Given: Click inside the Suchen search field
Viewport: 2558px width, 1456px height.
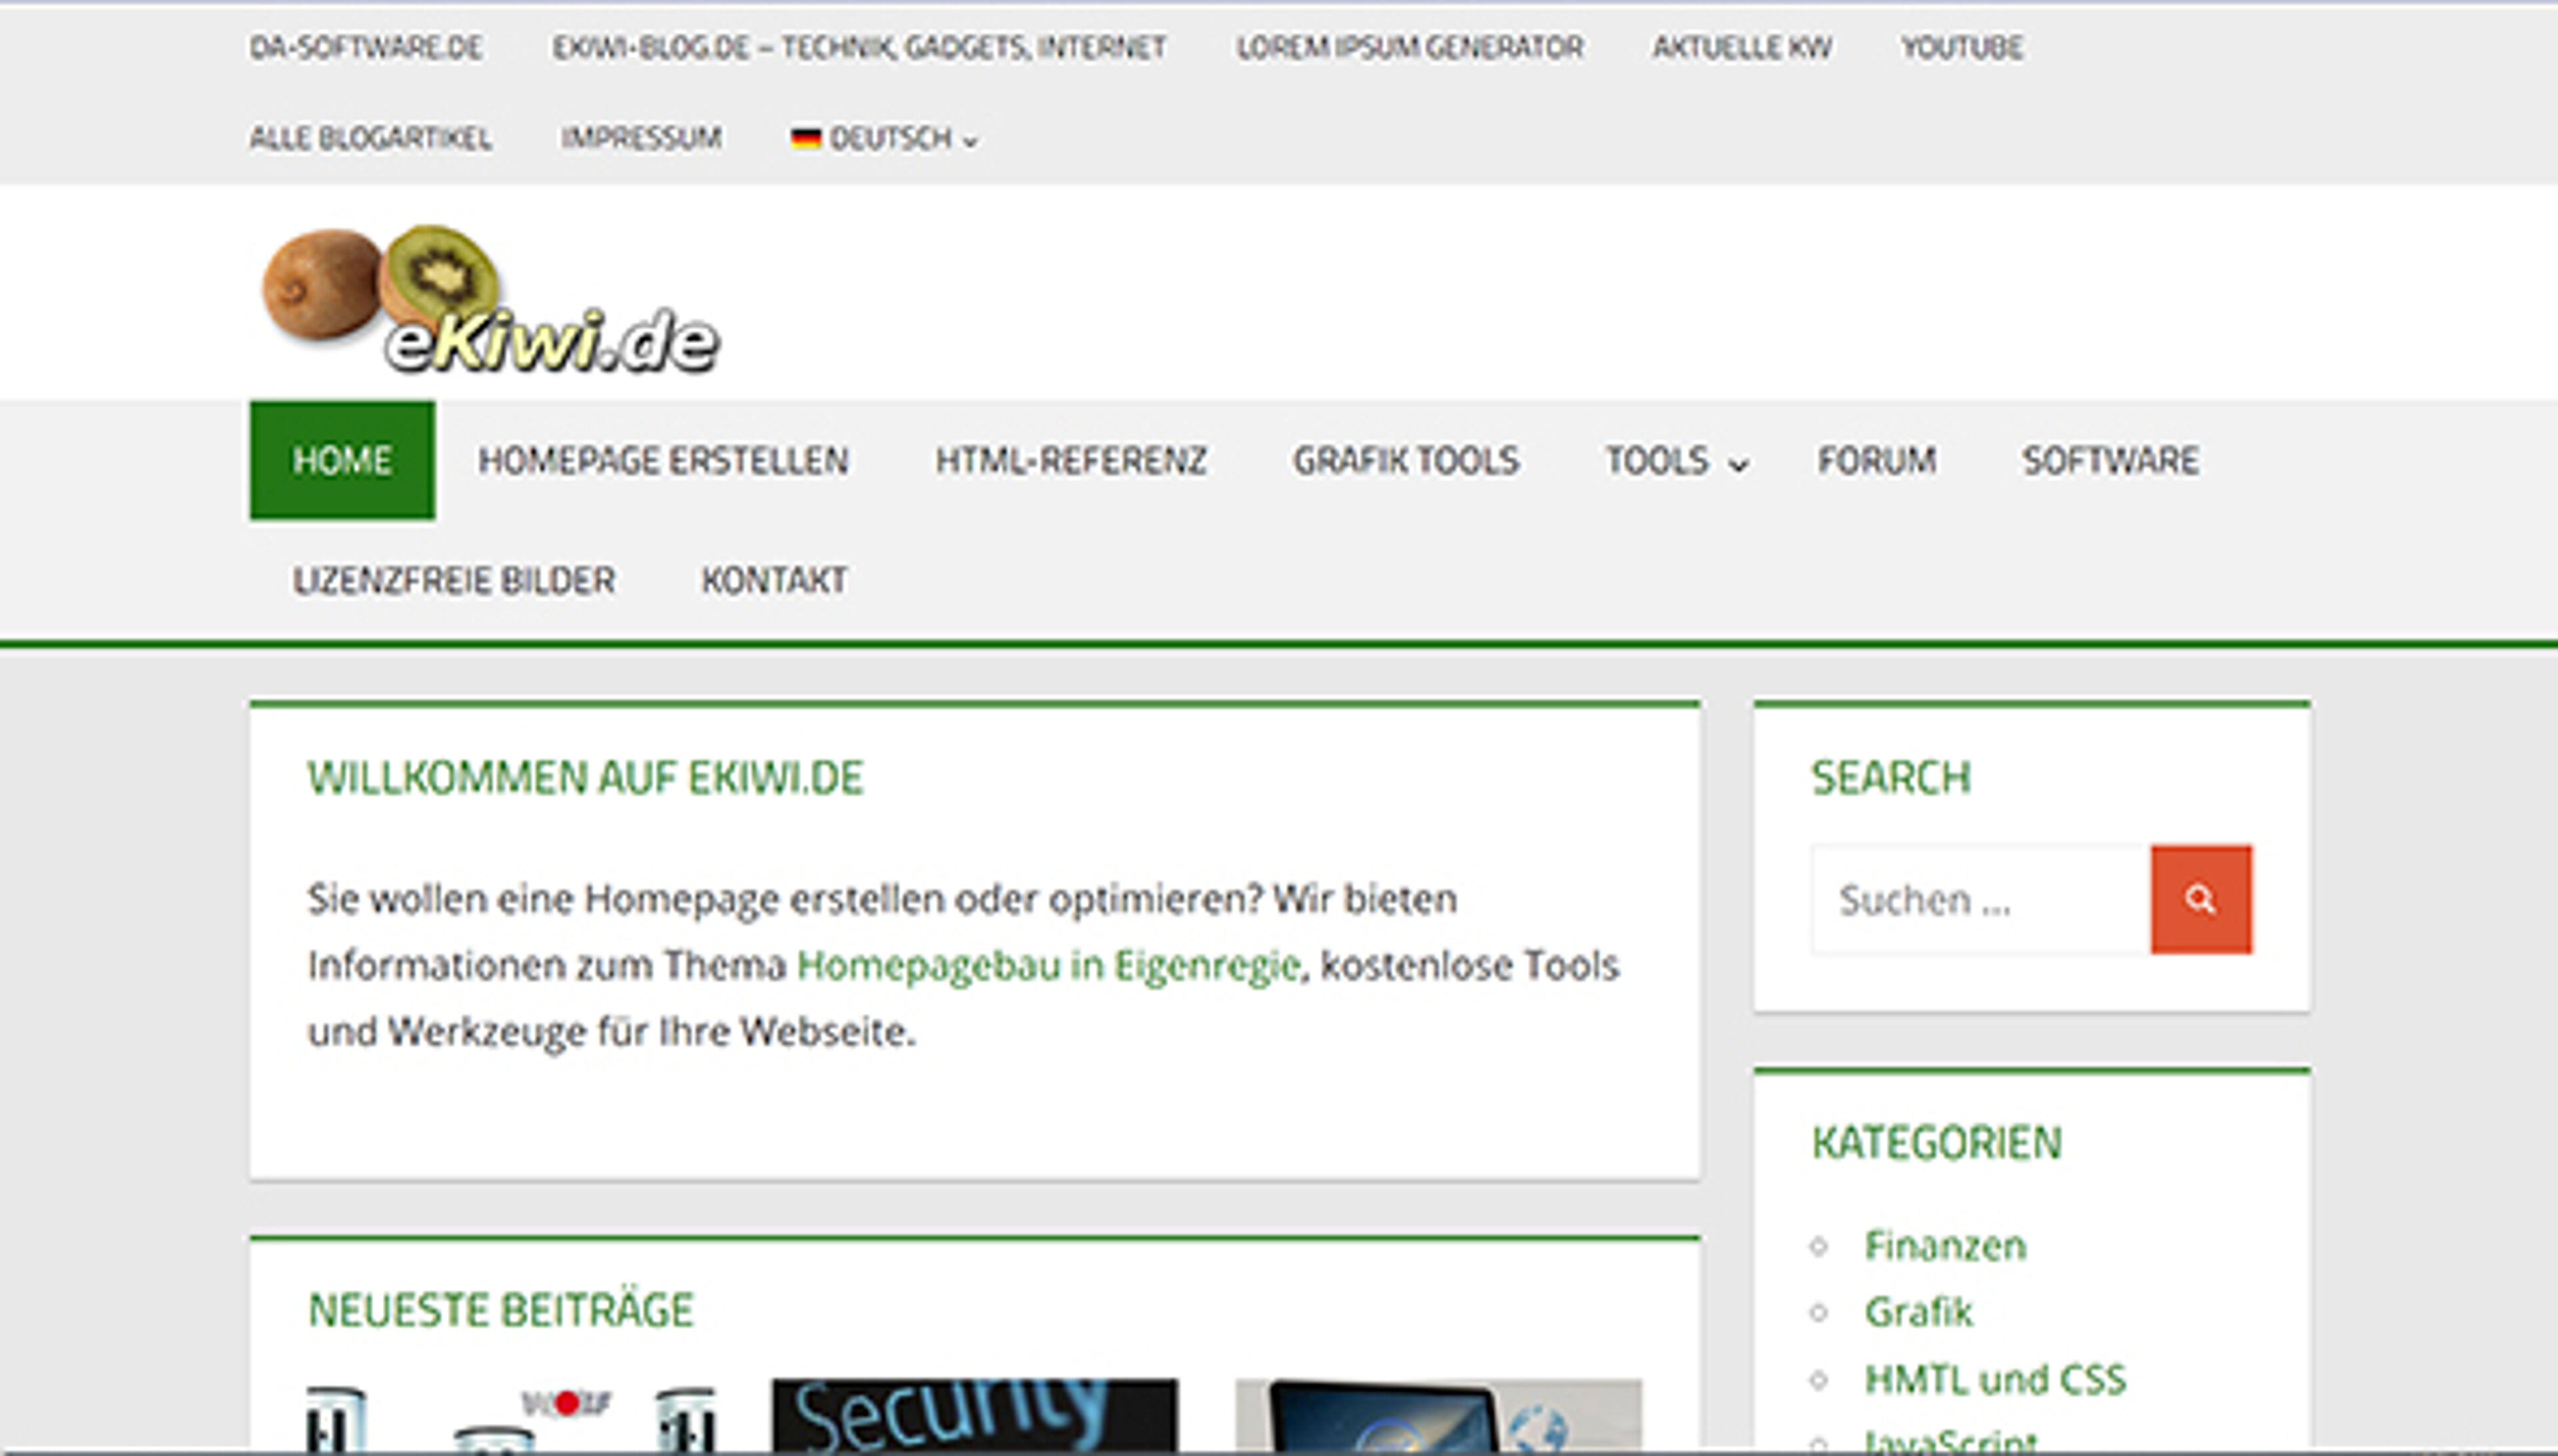Looking at the screenshot, I should 1980,898.
